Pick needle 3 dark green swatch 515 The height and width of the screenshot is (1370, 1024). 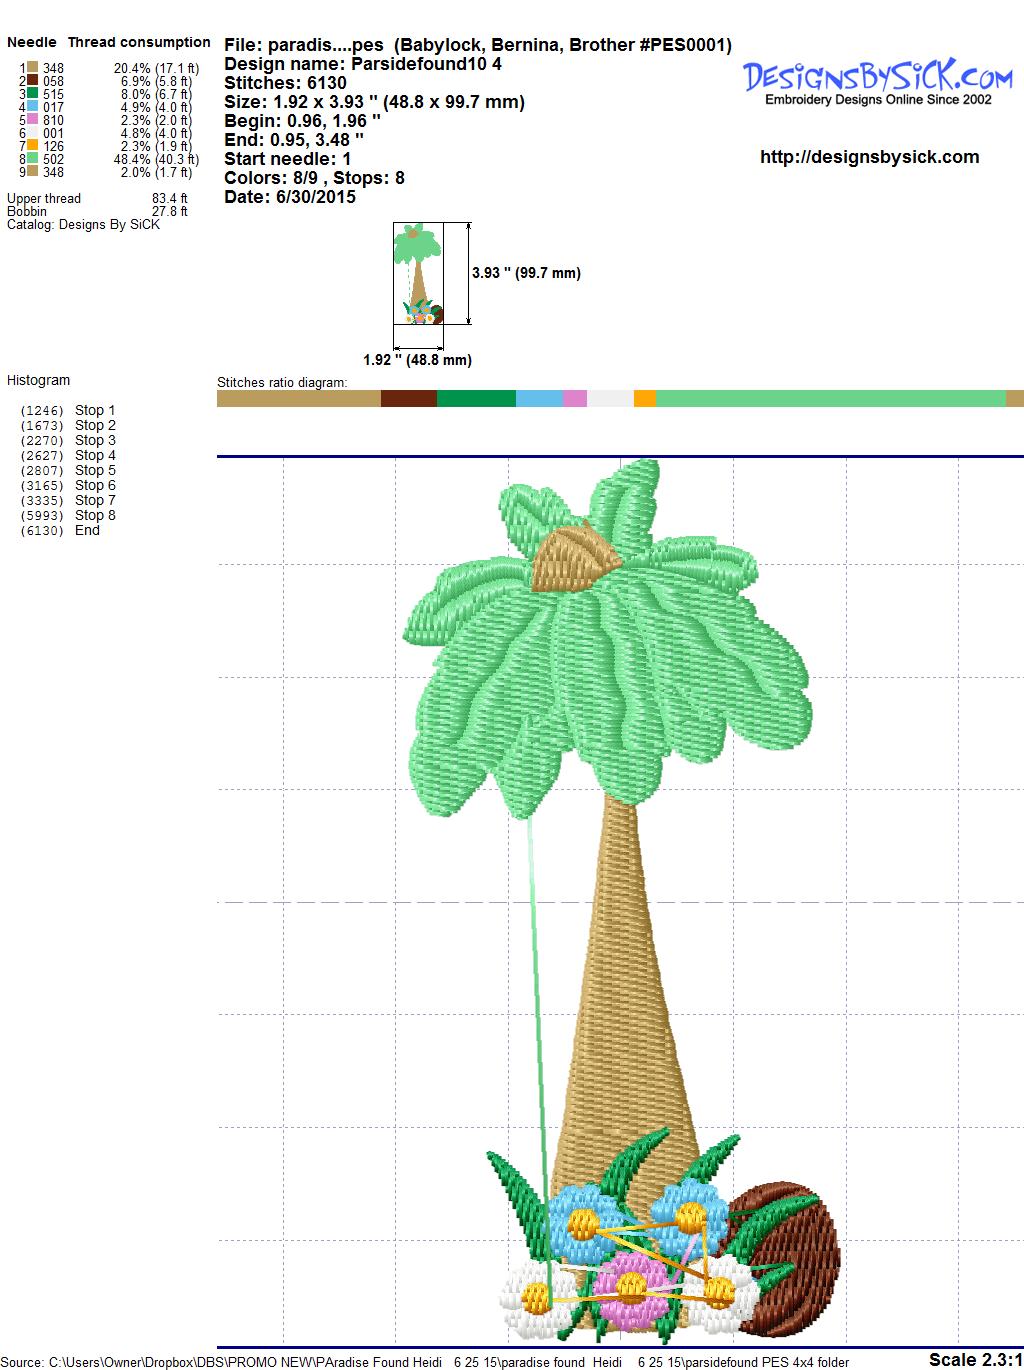pyautogui.click(x=33, y=94)
